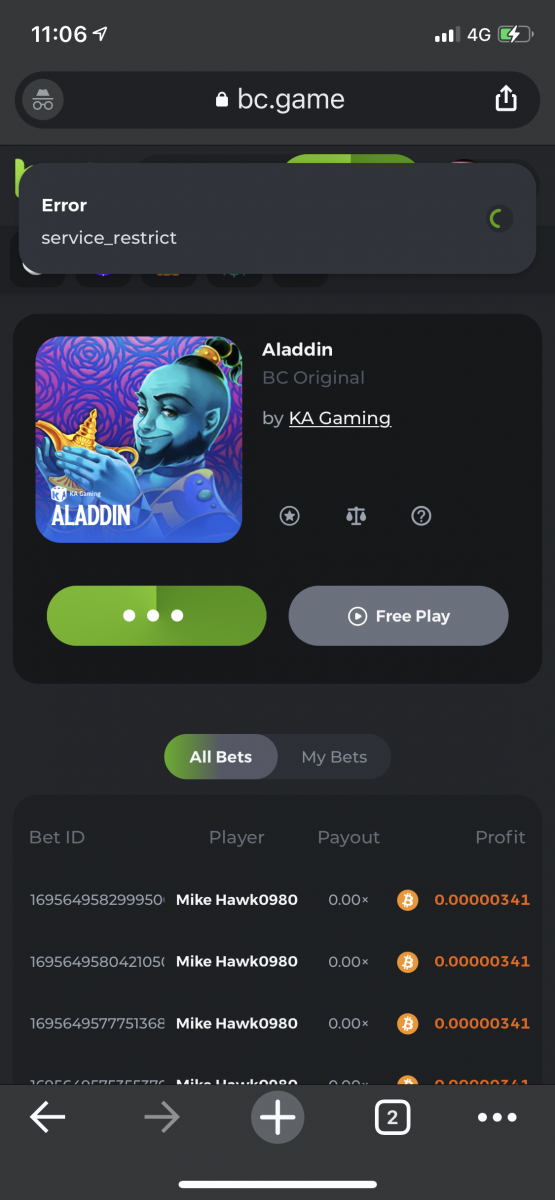Tap the green loading play button

coord(157,616)
